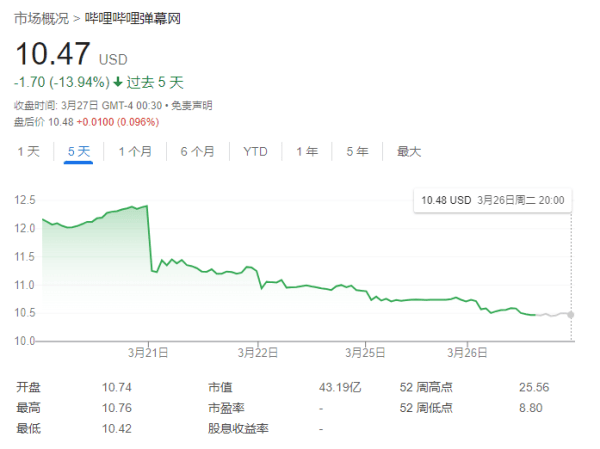Click the green down-arrow price change icon
Viewport: 600px width, 449px height.
click(x=118, y=82)
